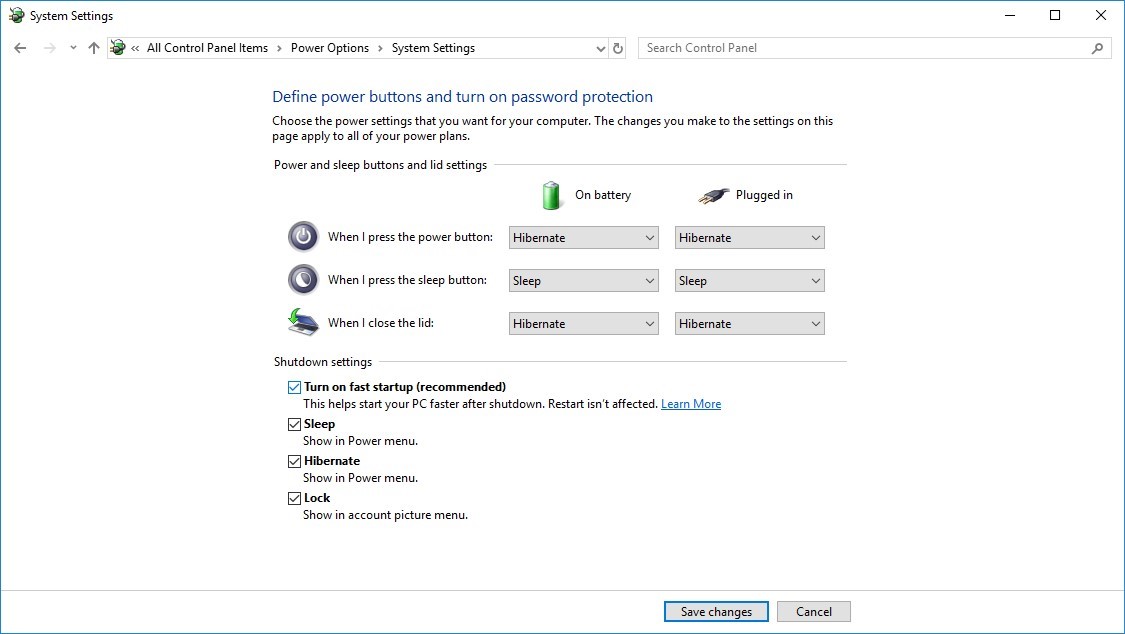1125x634 pixels.
Task: Click the Control Panel address bar icon
Action: pyautogui.click(x=118, y=48)
